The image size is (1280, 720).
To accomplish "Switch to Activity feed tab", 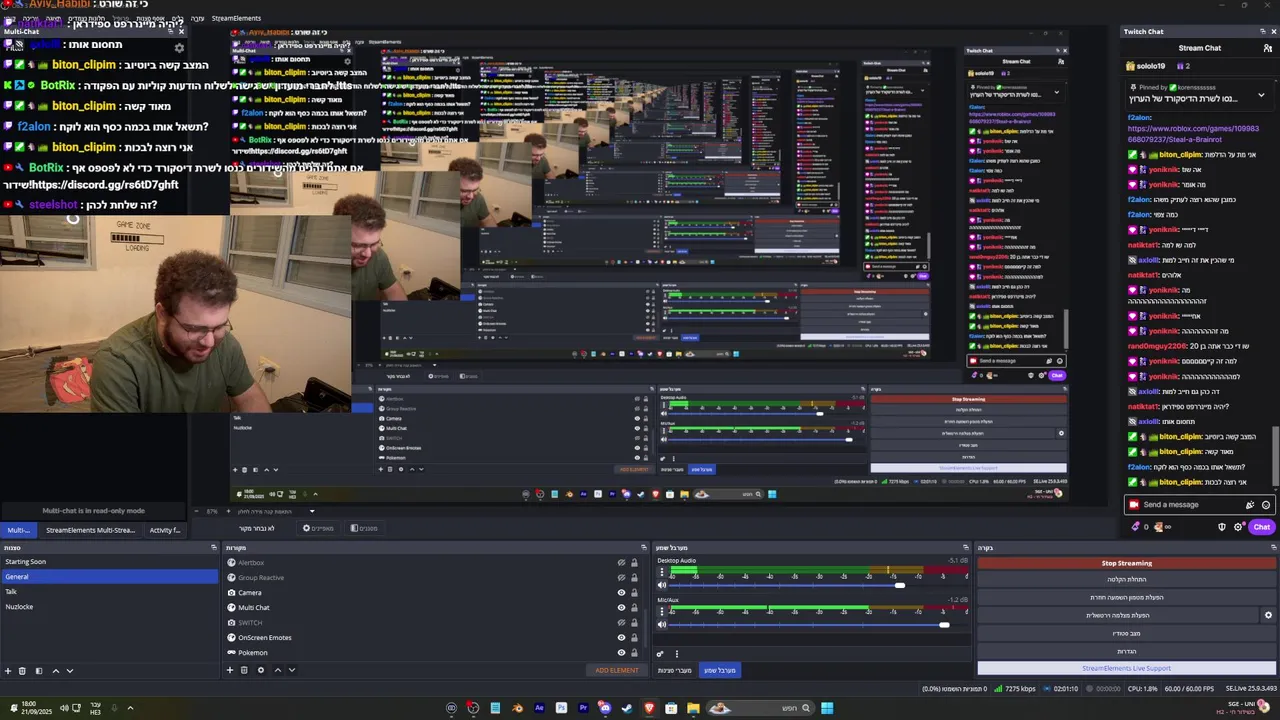I will [165, 530].
